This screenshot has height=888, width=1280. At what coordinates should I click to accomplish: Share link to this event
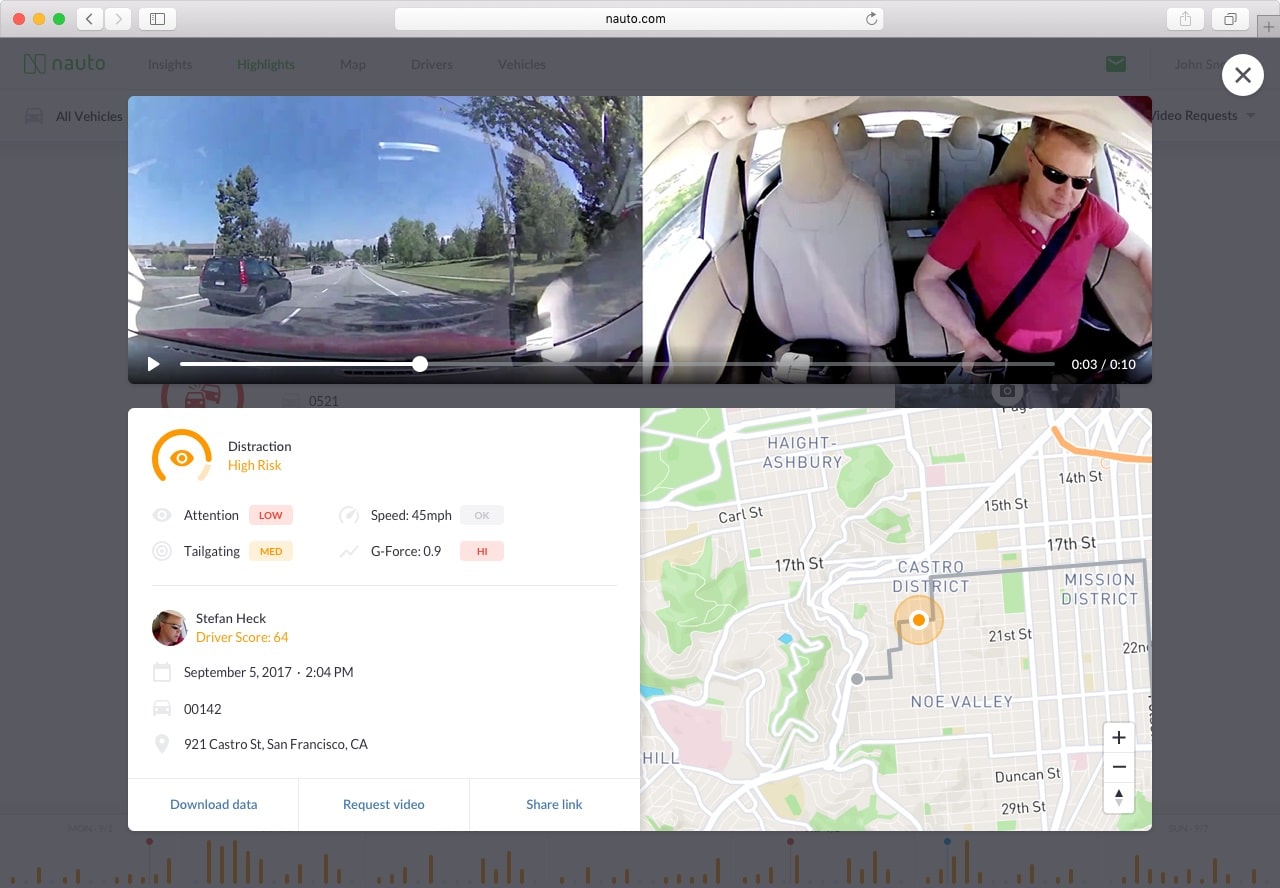coord(554,804)
